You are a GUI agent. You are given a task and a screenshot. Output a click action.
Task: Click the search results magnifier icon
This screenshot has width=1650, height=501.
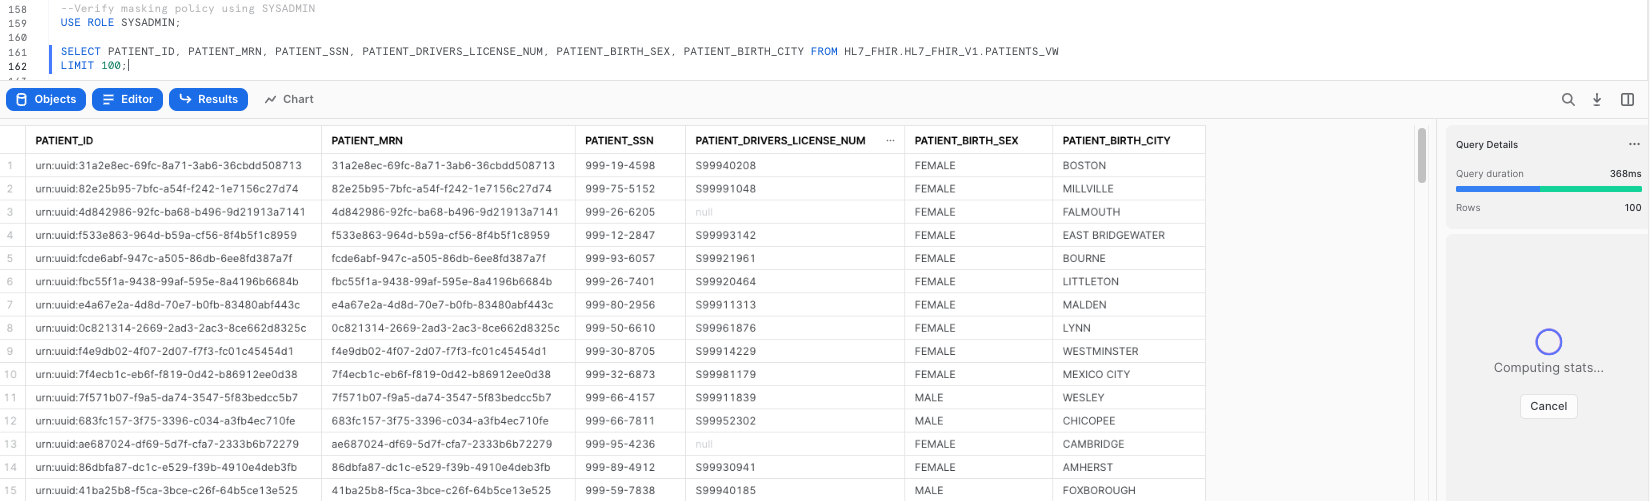pyautogui.click(x=1568, y=99)
